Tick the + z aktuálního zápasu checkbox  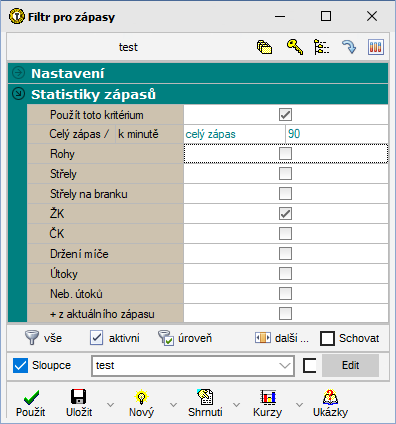point(285,313)
